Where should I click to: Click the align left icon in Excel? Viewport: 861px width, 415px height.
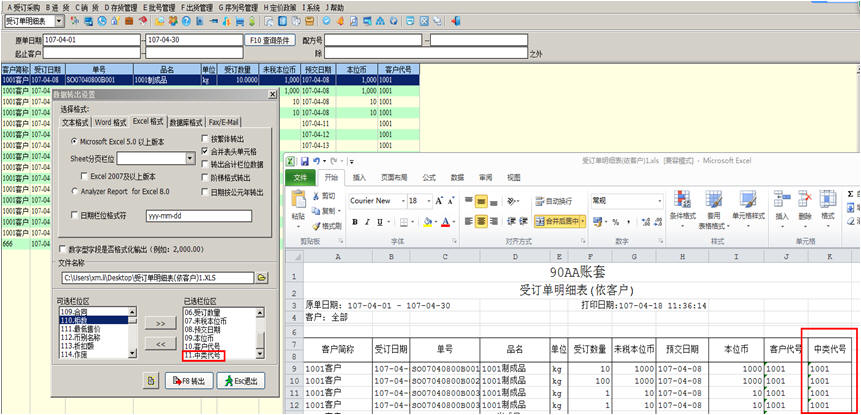tap(468, 221)
